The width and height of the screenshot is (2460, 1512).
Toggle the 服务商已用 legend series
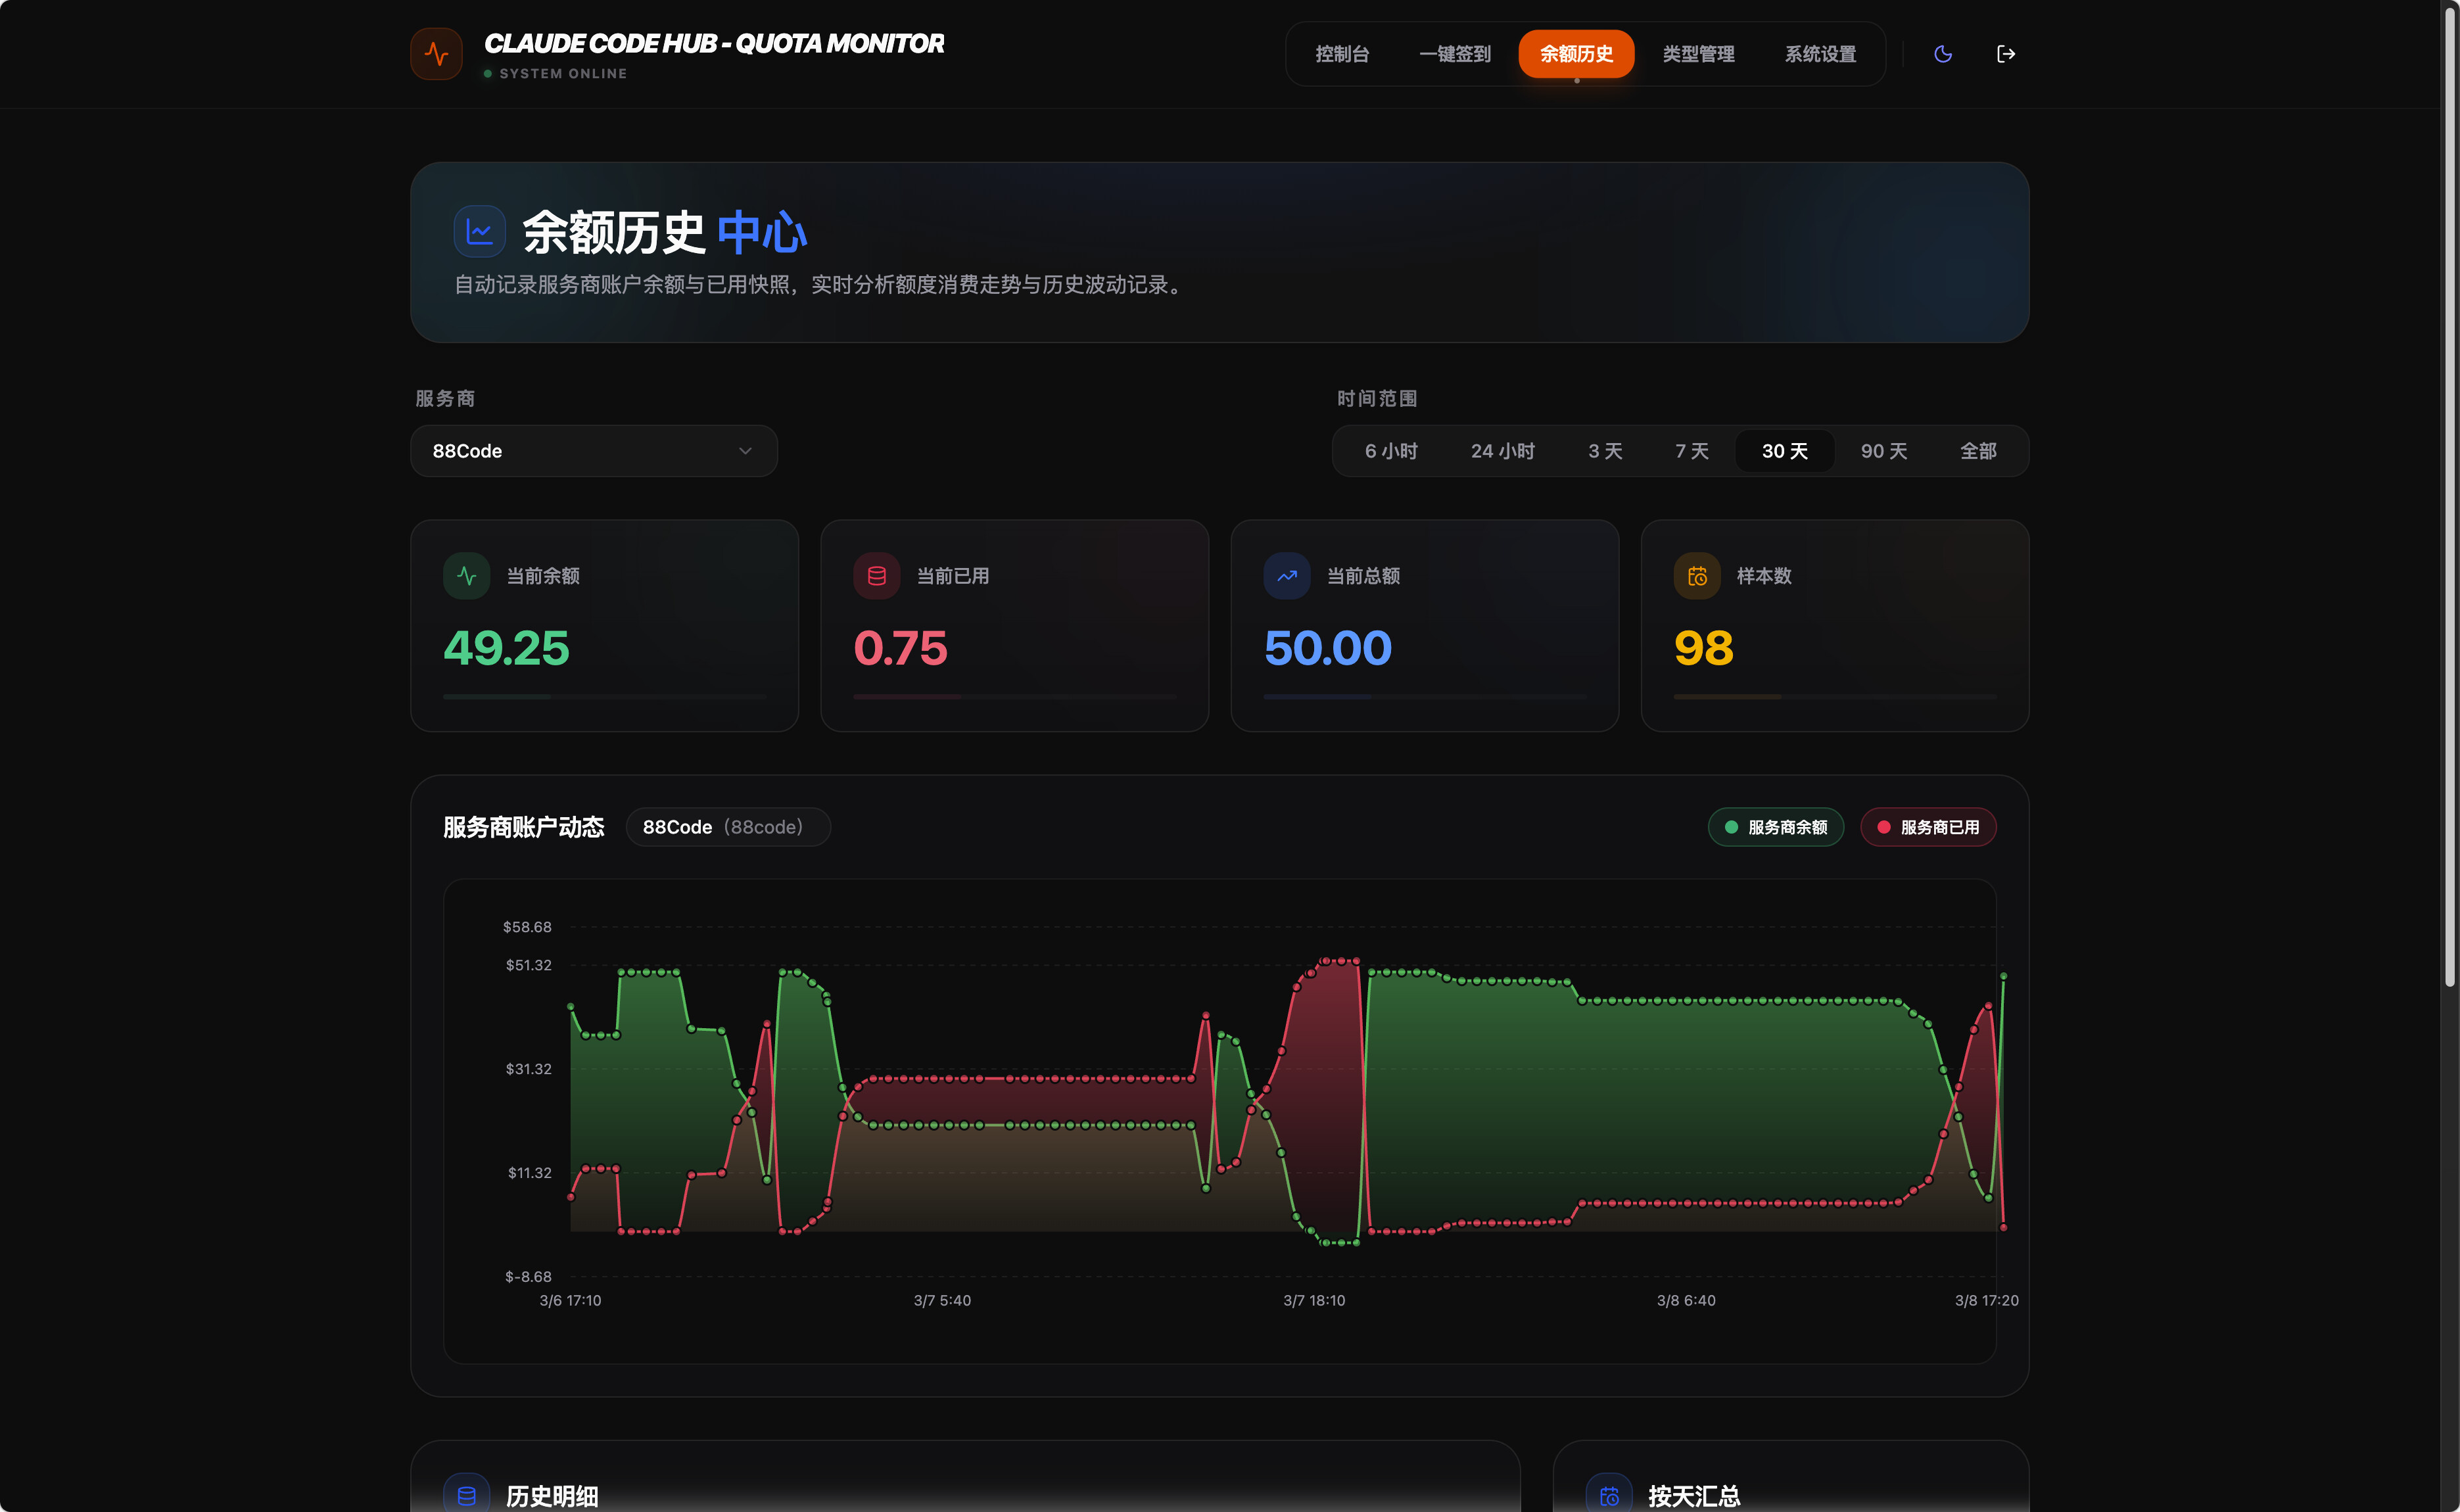click(1928, 827)
